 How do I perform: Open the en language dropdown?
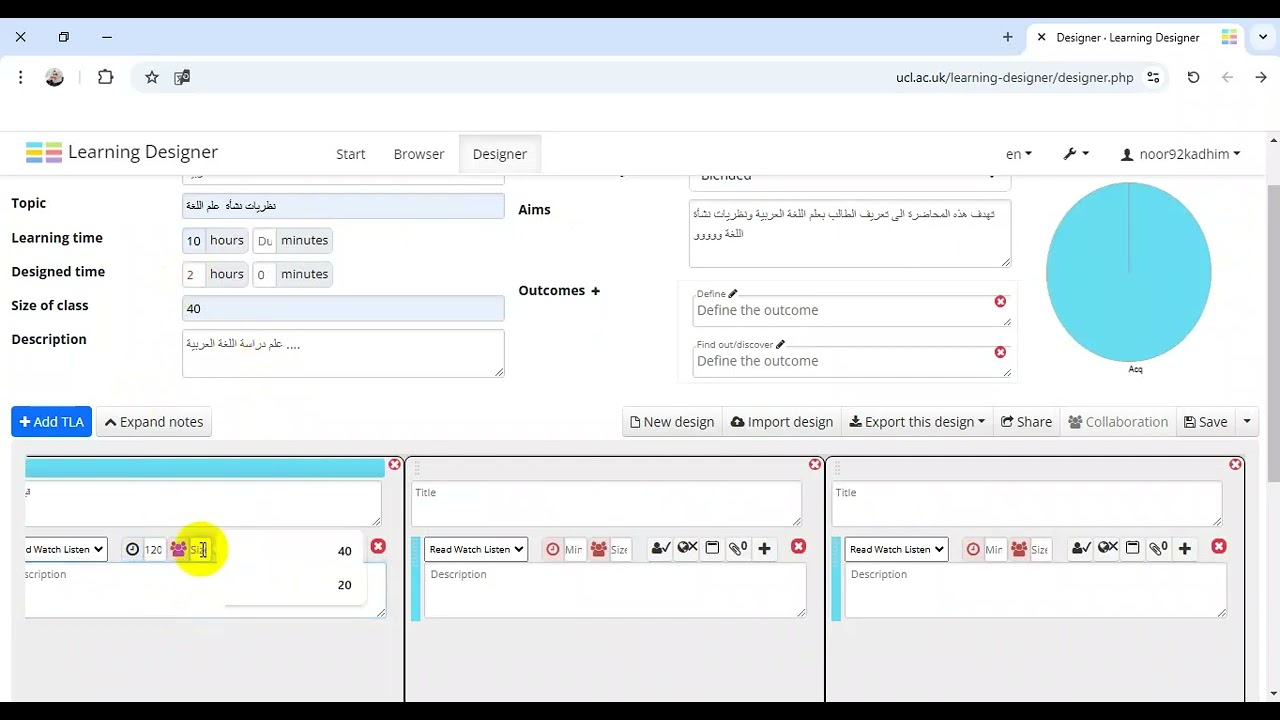[1019, 154]
